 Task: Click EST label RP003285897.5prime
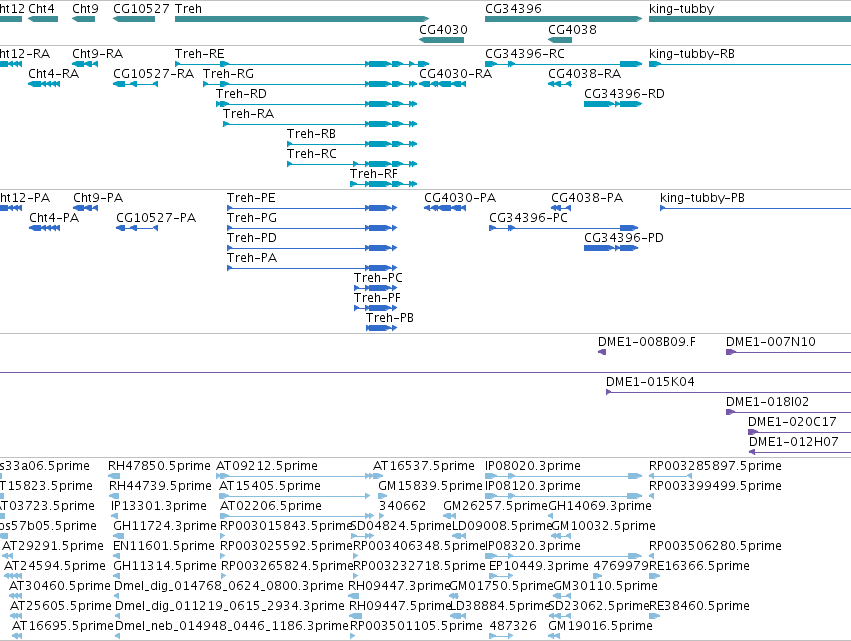715,466
